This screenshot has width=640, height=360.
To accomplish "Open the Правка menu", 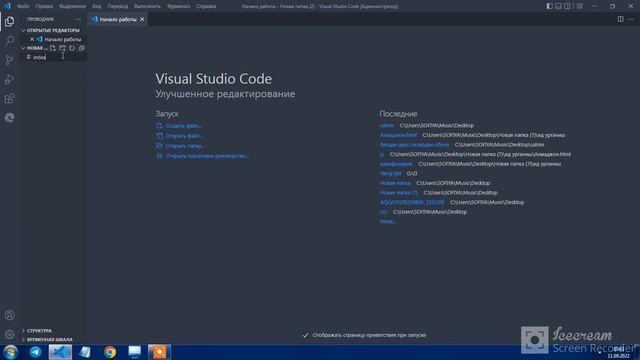I will coord(44,6).
